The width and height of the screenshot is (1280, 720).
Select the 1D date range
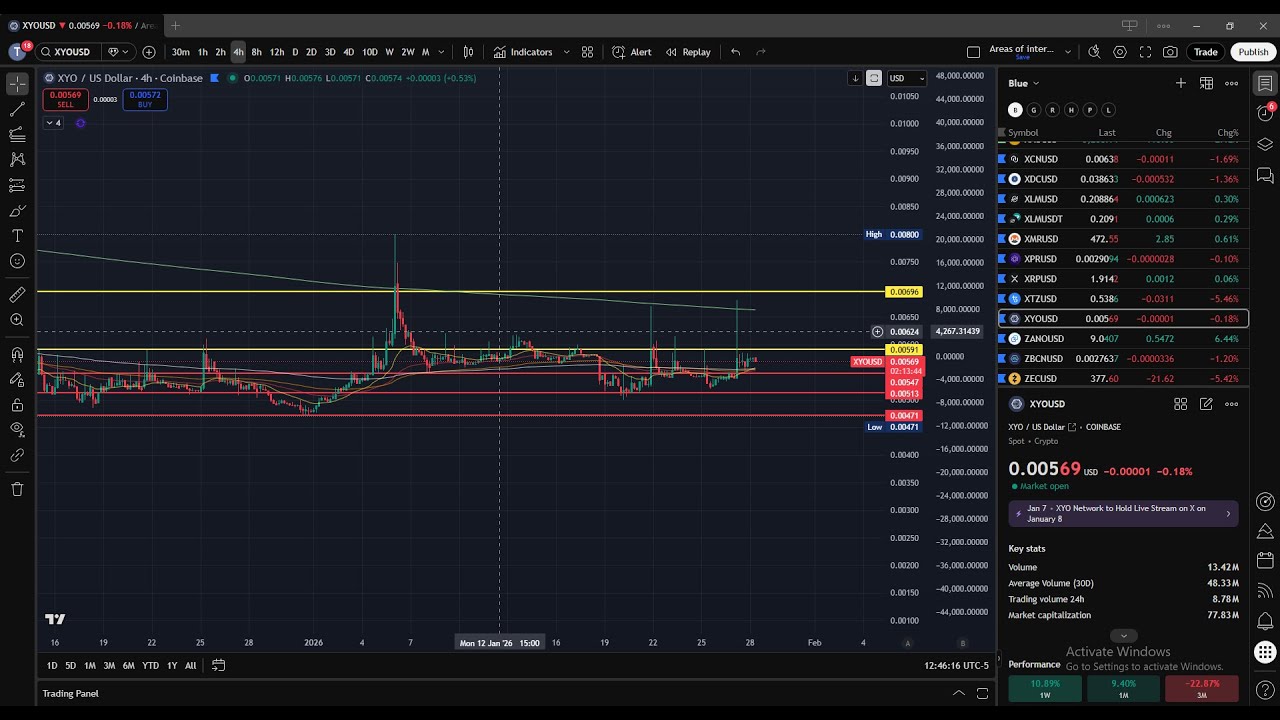(x=52, y=665)
